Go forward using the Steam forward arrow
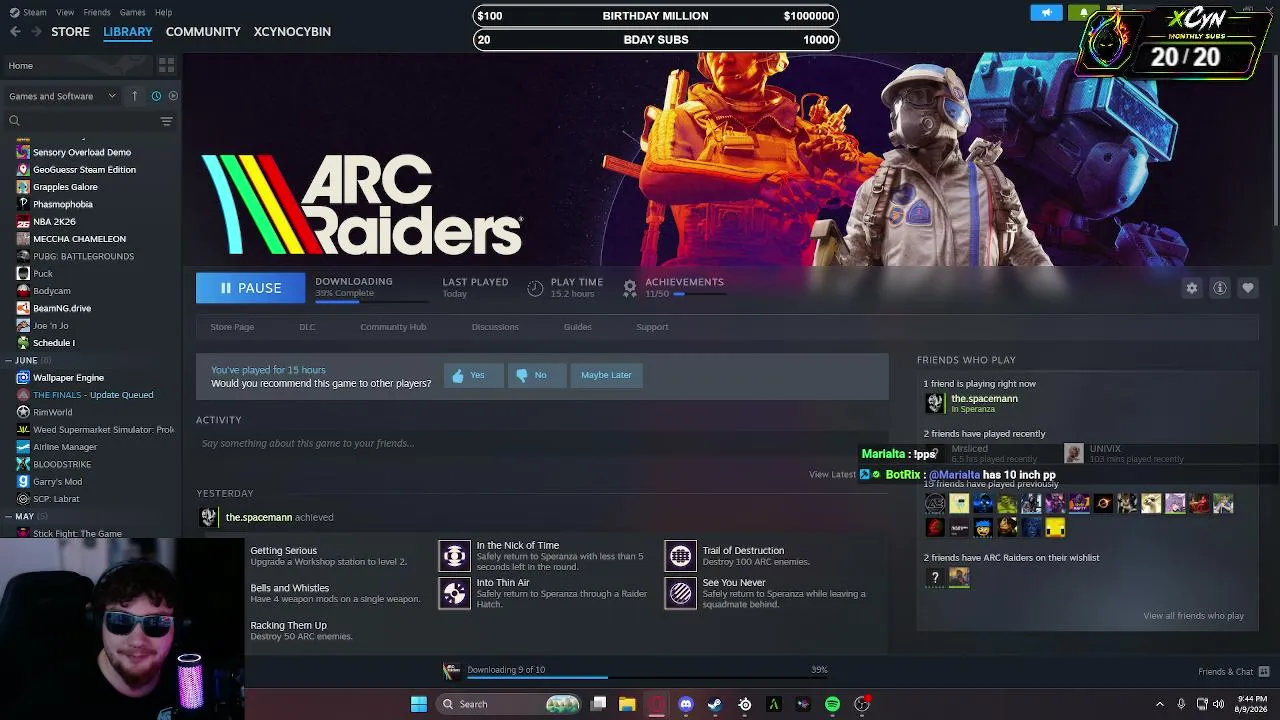 click(35, 32)
